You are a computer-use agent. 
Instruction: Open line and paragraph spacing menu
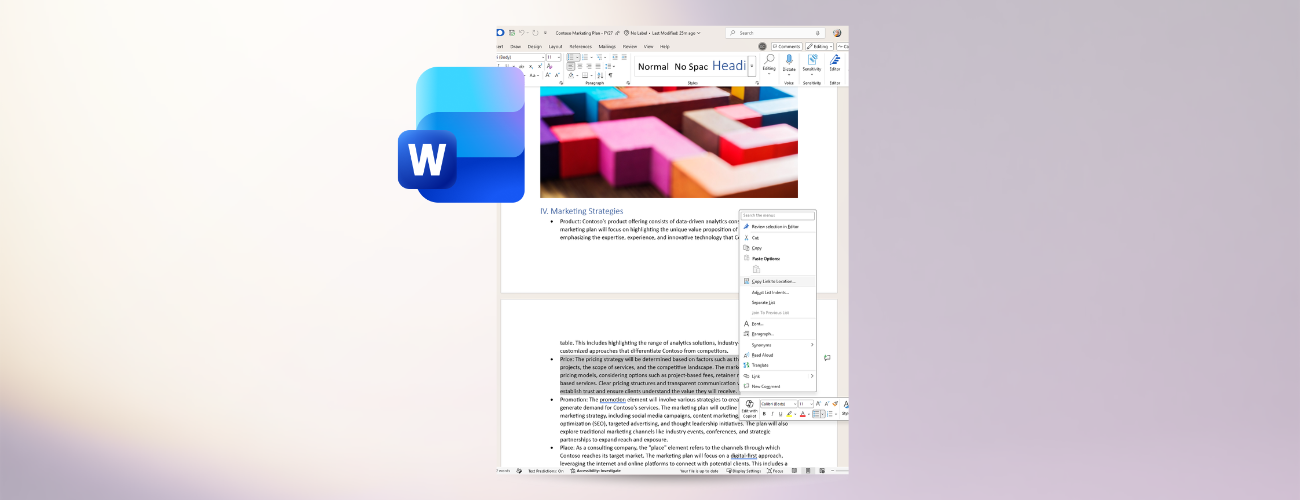point(608,66)
